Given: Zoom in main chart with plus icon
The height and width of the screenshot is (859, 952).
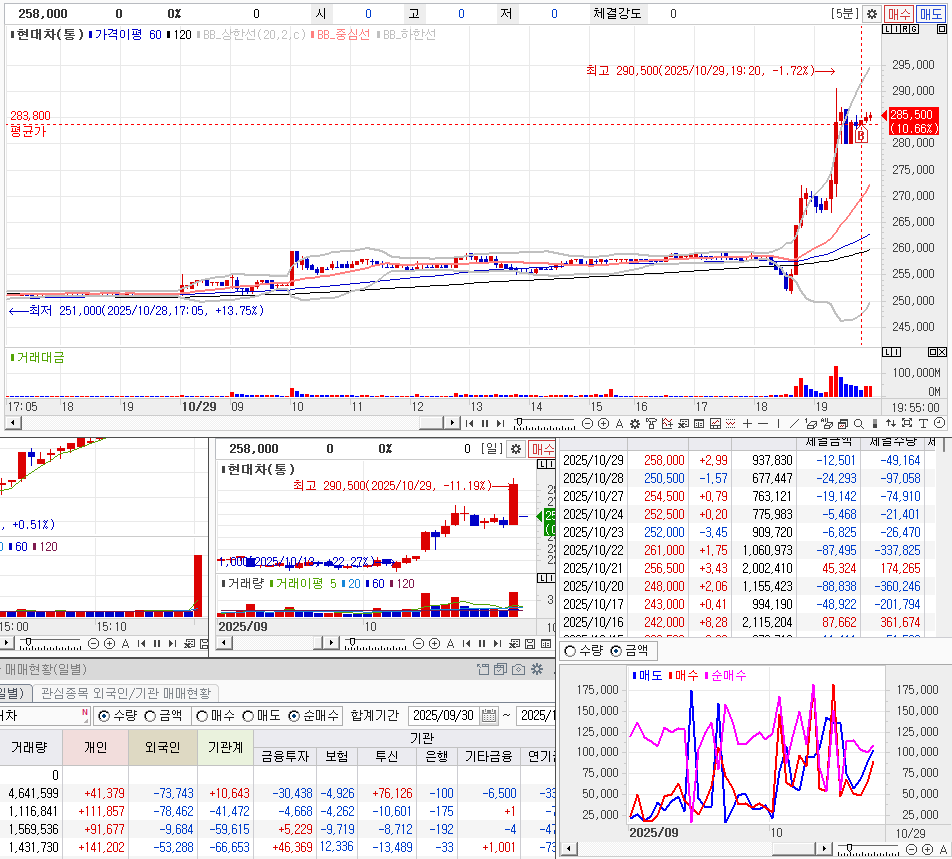Looking at the screenshot, I should coord(604,423).
